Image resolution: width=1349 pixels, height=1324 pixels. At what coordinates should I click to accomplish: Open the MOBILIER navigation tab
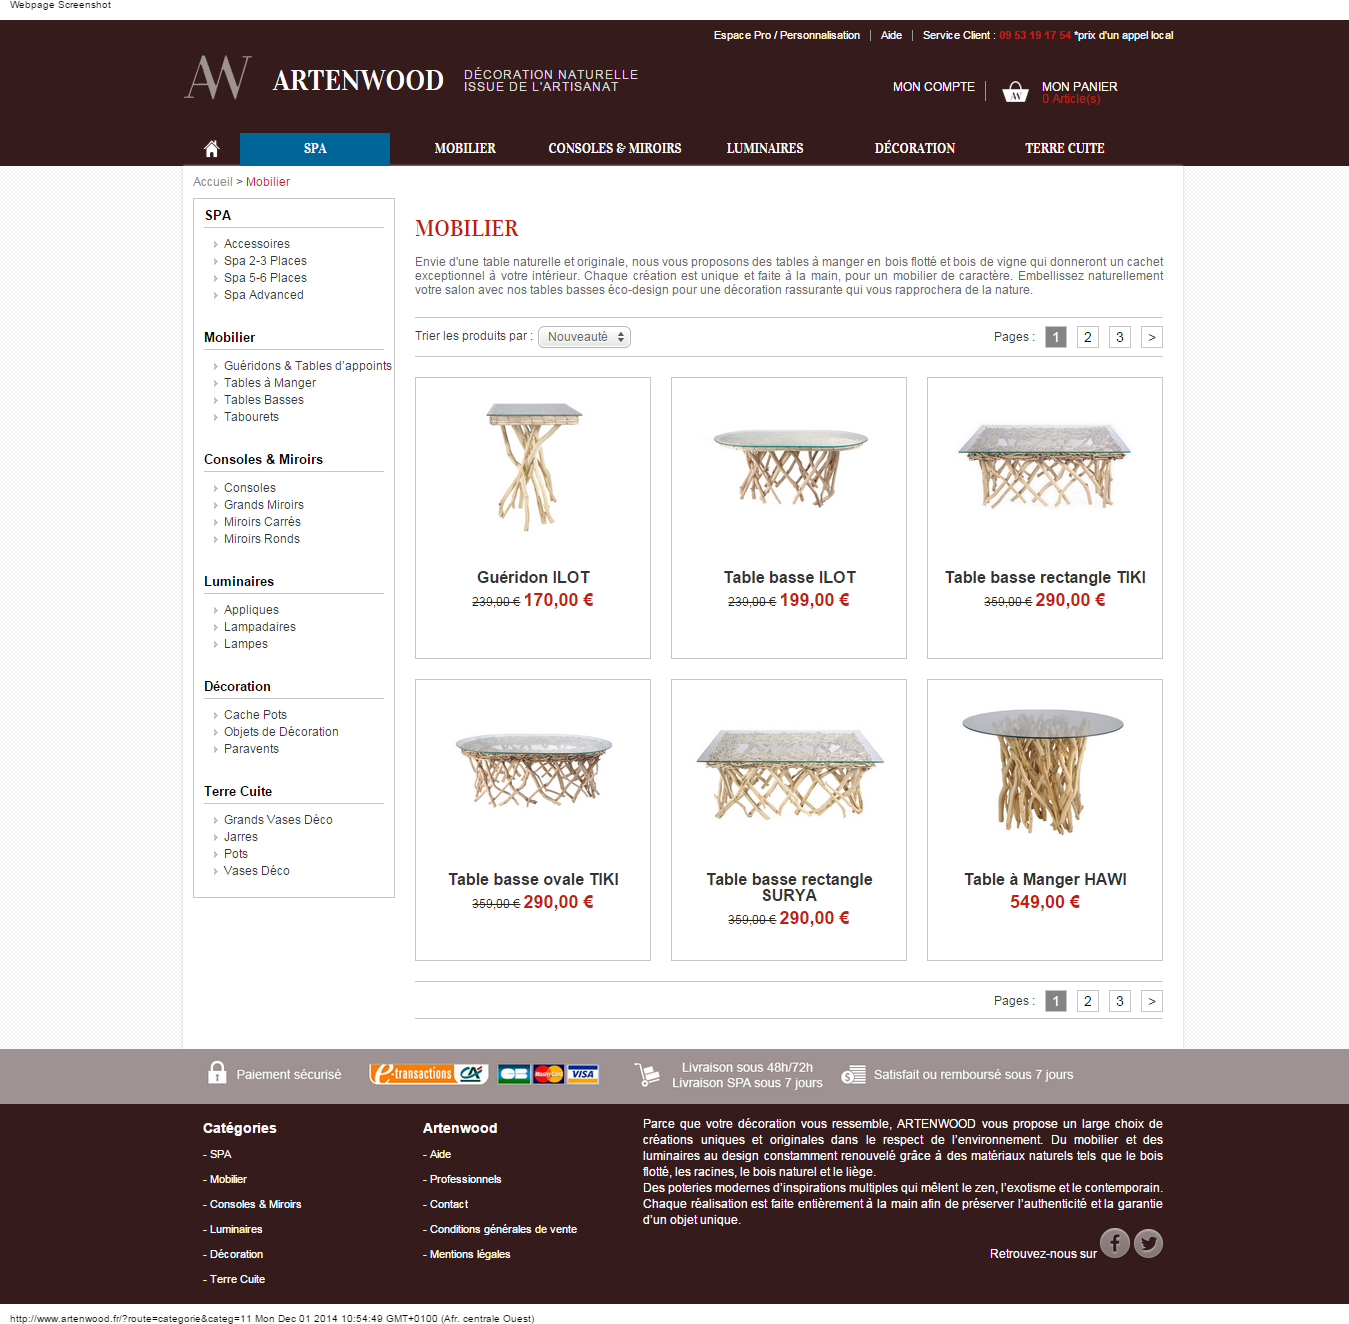pyautogui.click(x=465, y=149)
